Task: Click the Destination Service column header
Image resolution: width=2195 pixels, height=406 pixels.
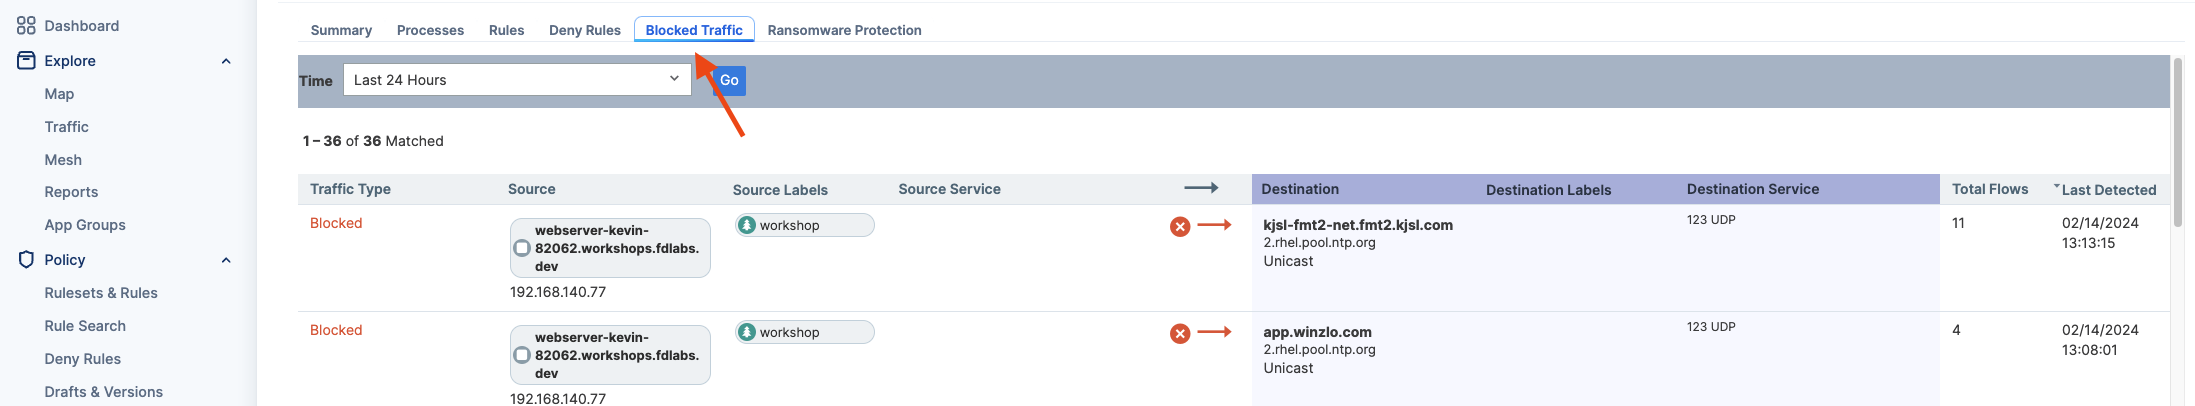Action: click(x=1753, y=189)
